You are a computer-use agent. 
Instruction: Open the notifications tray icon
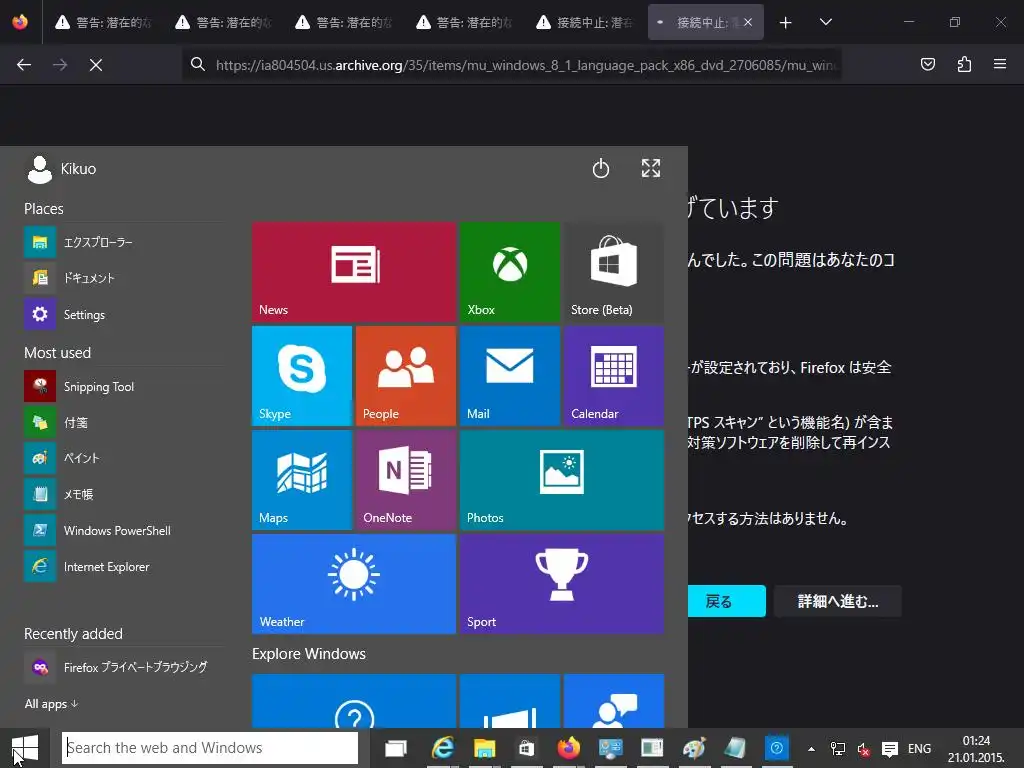(x=889, y=749)
